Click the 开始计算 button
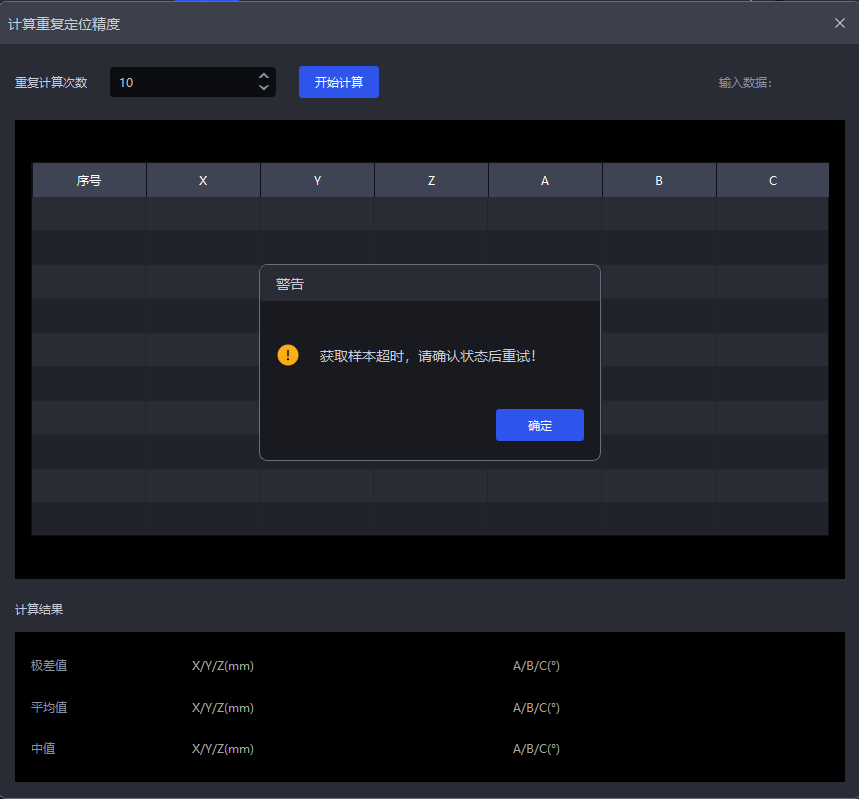 tap(338, 82)
